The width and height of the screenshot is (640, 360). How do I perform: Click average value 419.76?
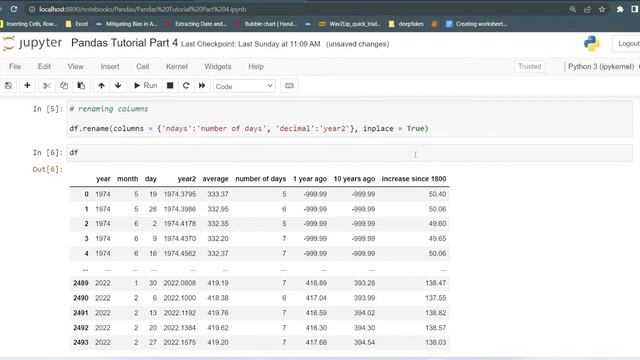tap(218, 313)
